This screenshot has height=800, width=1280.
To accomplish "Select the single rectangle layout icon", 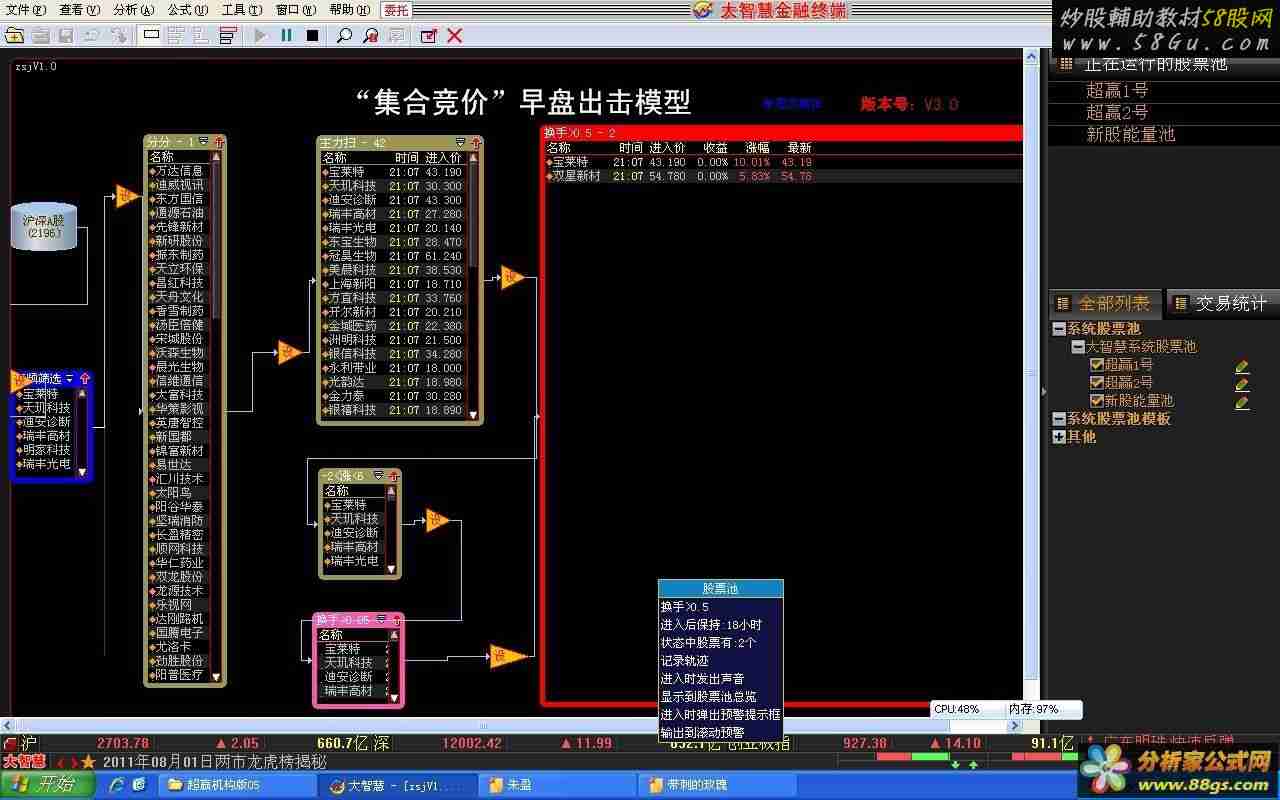I will tap(151, 36).
